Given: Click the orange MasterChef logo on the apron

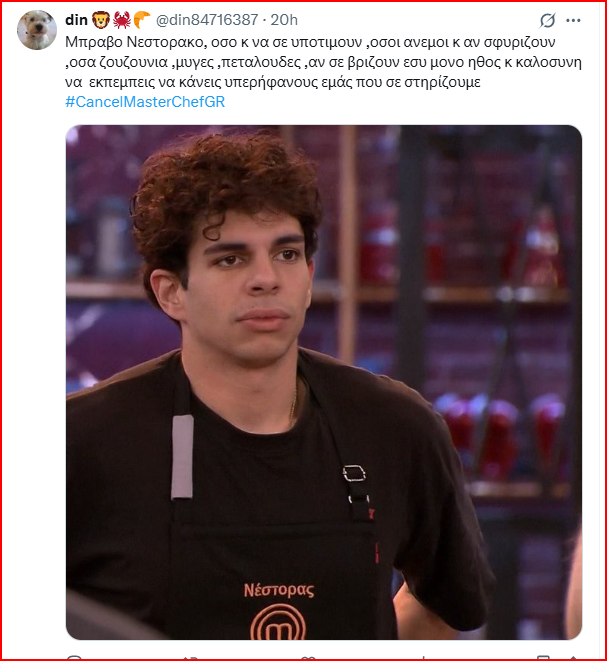Looking at the screenshot, I should click(278, 622).
